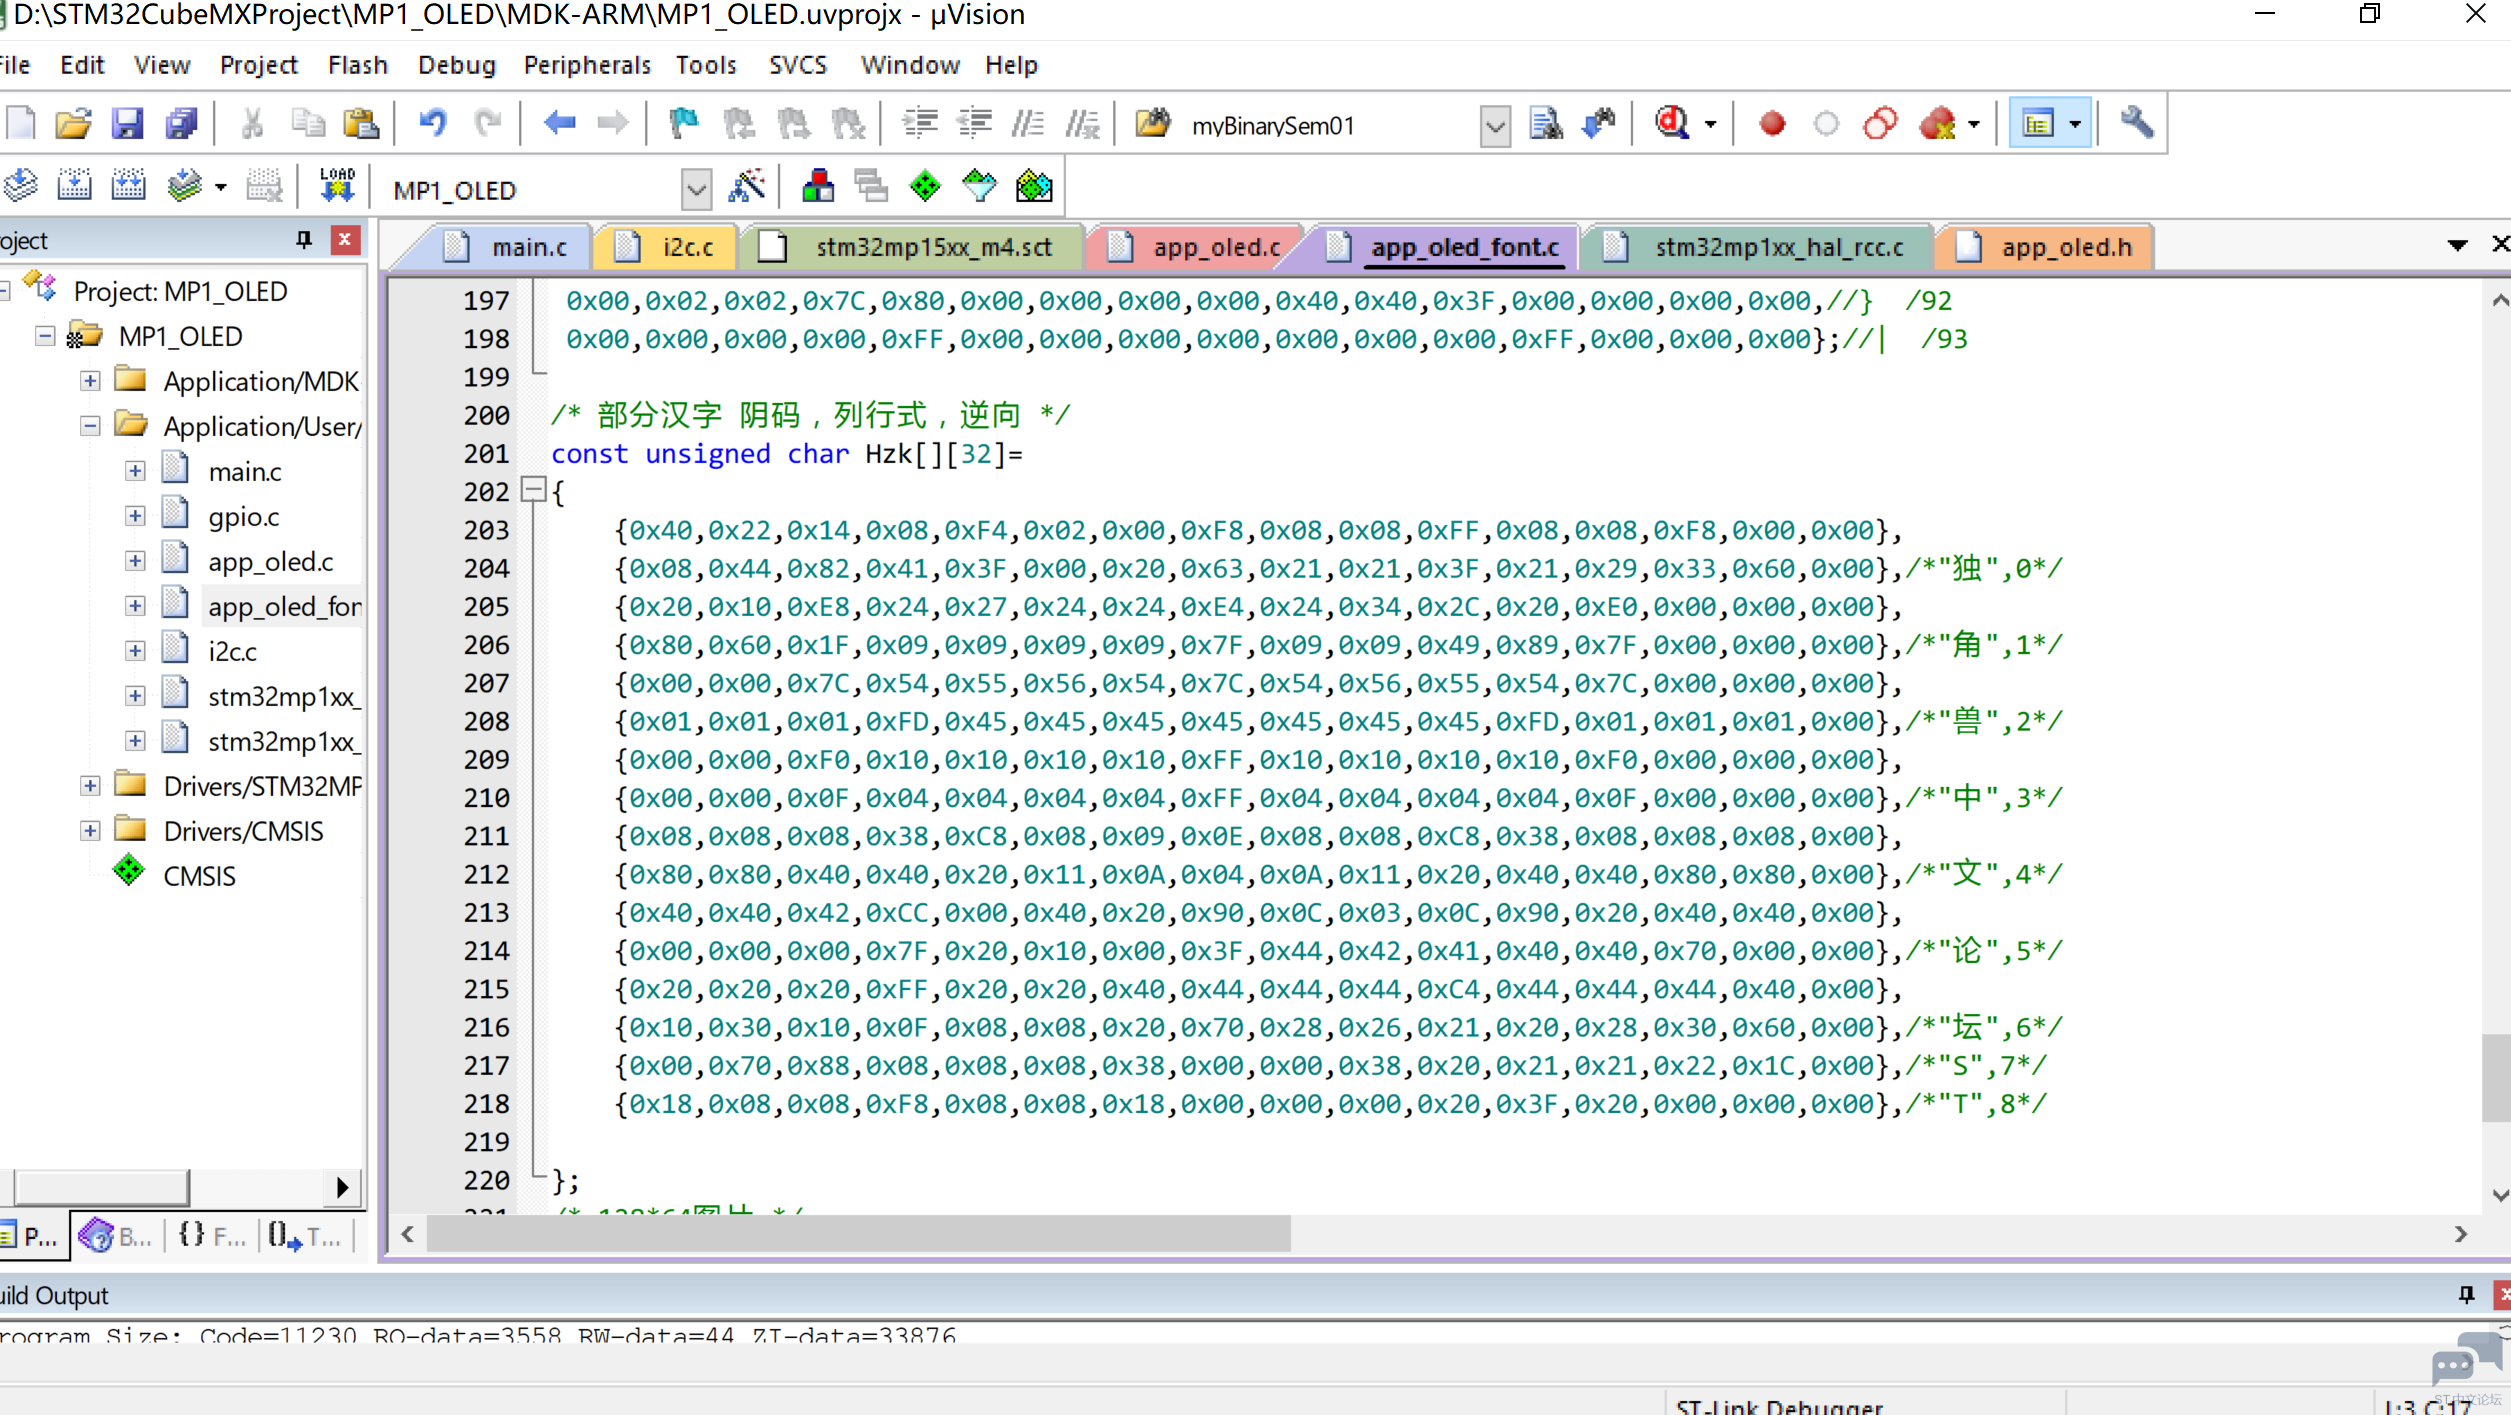The height and width of the screenshot is (1415, 2511).
Task: Open the myBinarySem01 search combo dropdown
Action: [x=1495, y=126]
